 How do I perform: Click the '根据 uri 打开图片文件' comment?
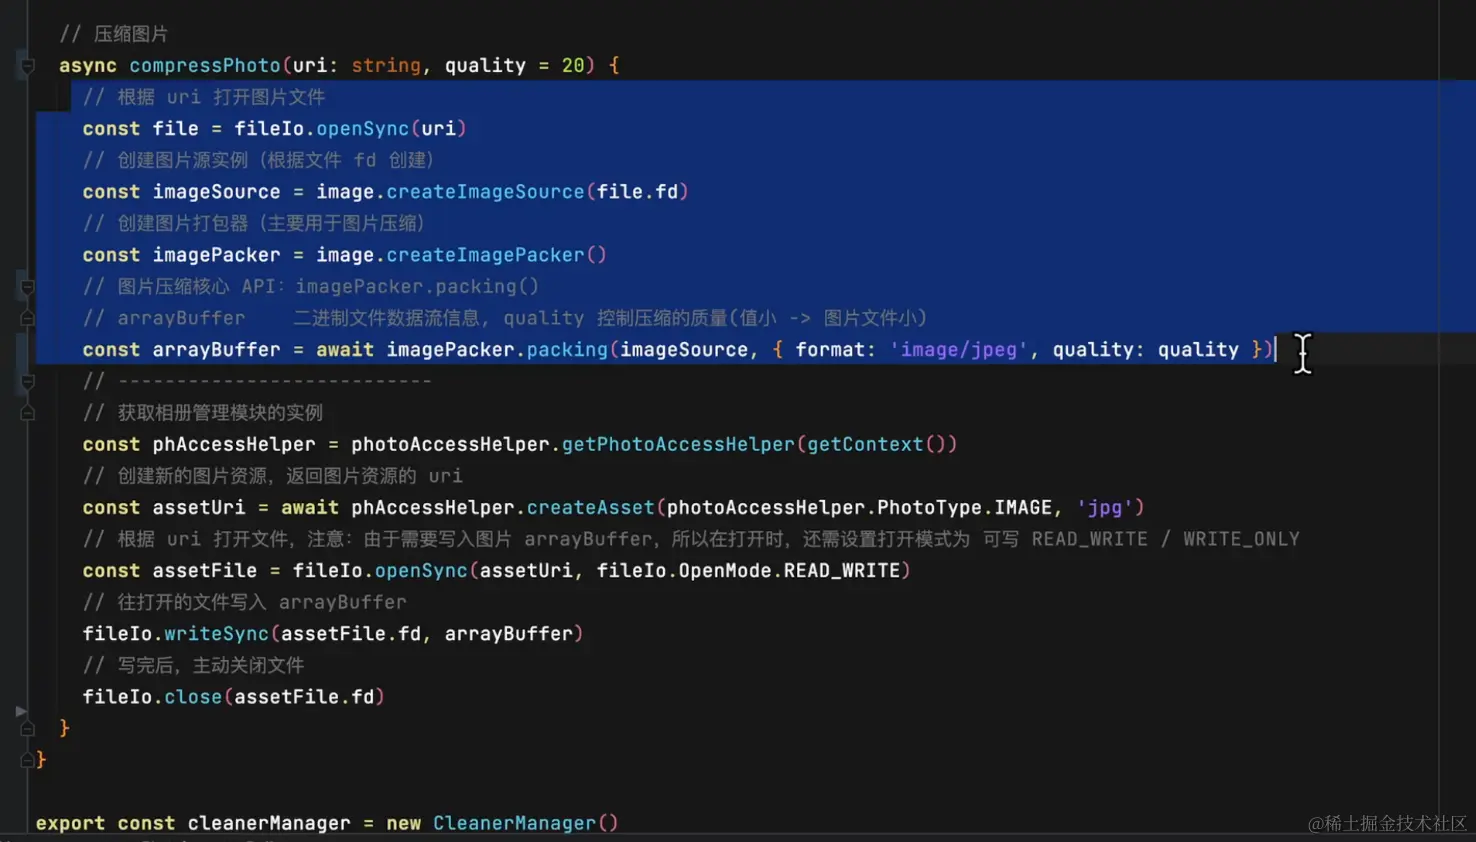(x=204, y=97)
